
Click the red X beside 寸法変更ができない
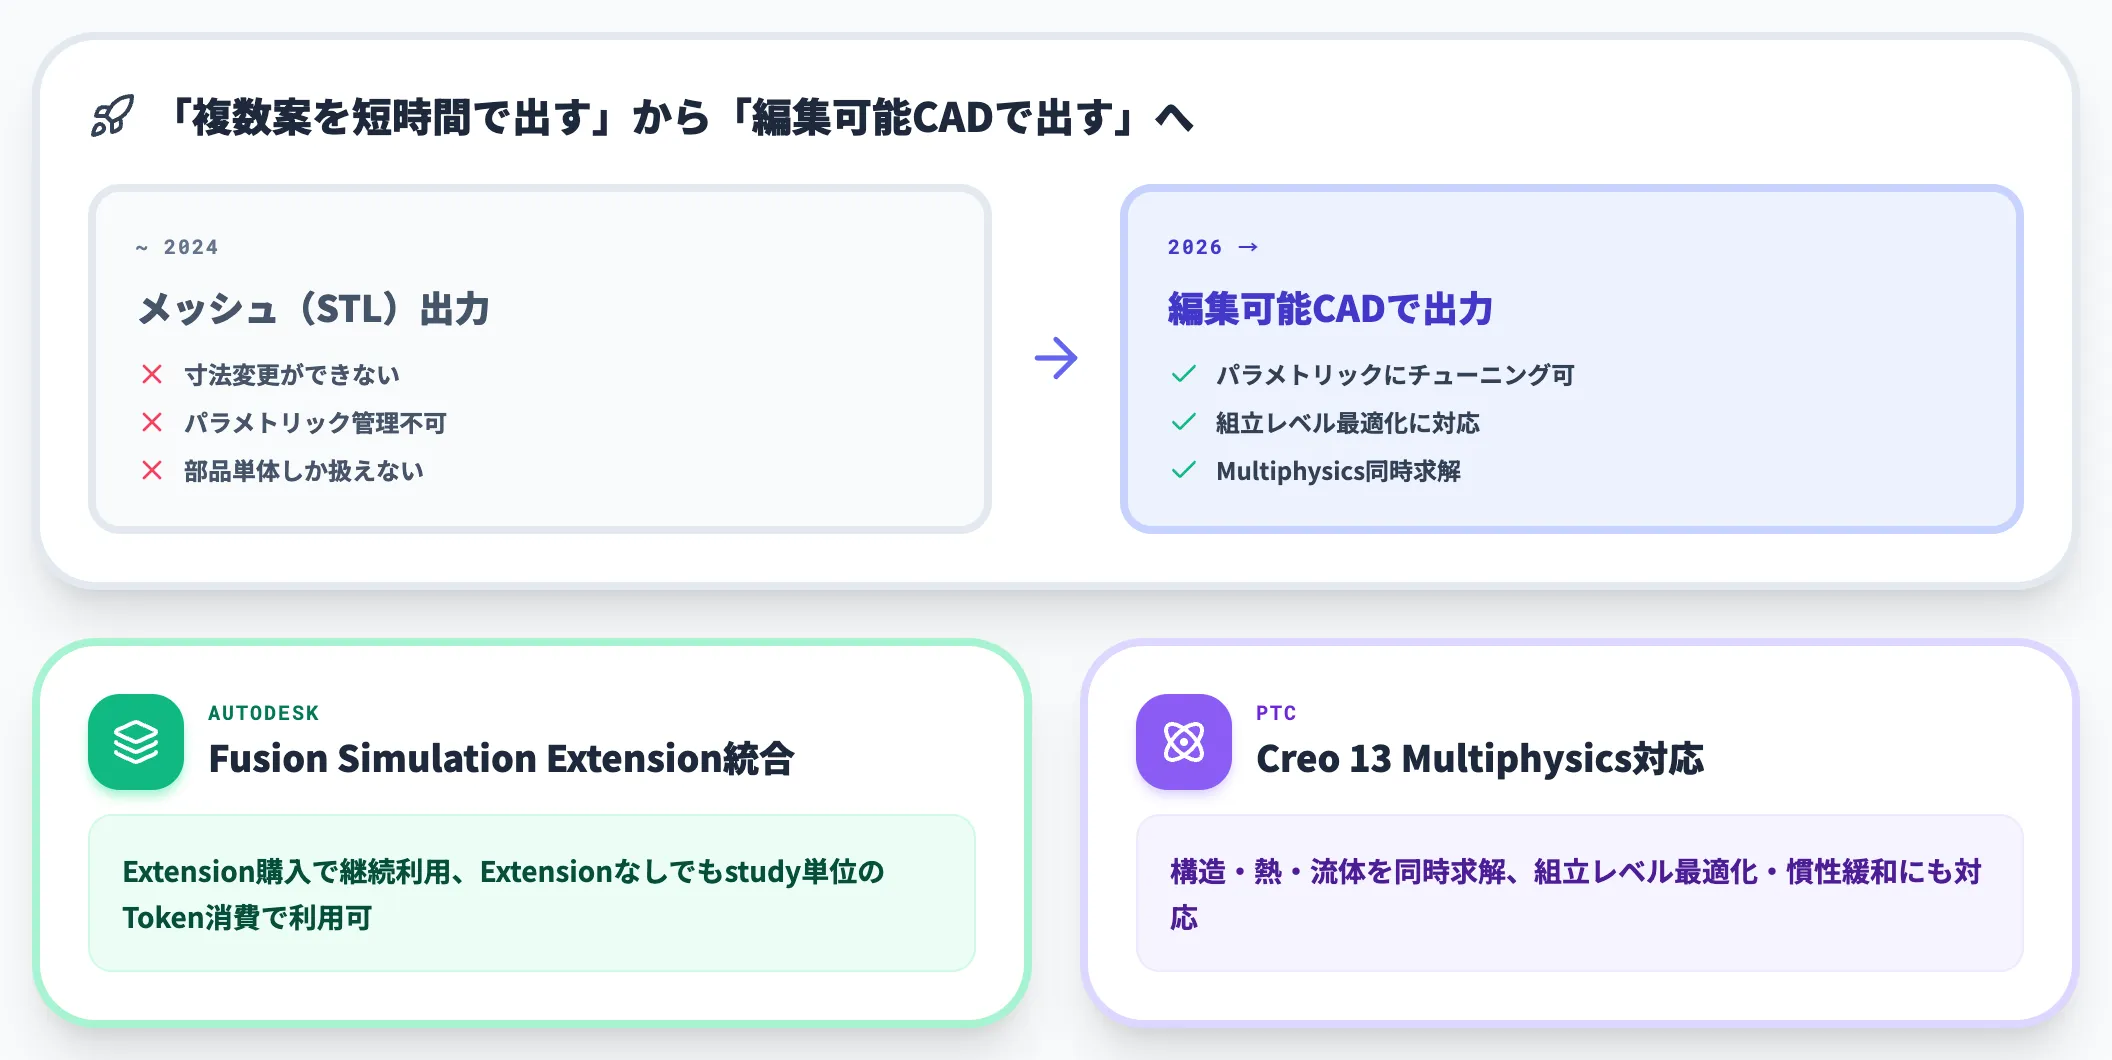tap(152, 375)
